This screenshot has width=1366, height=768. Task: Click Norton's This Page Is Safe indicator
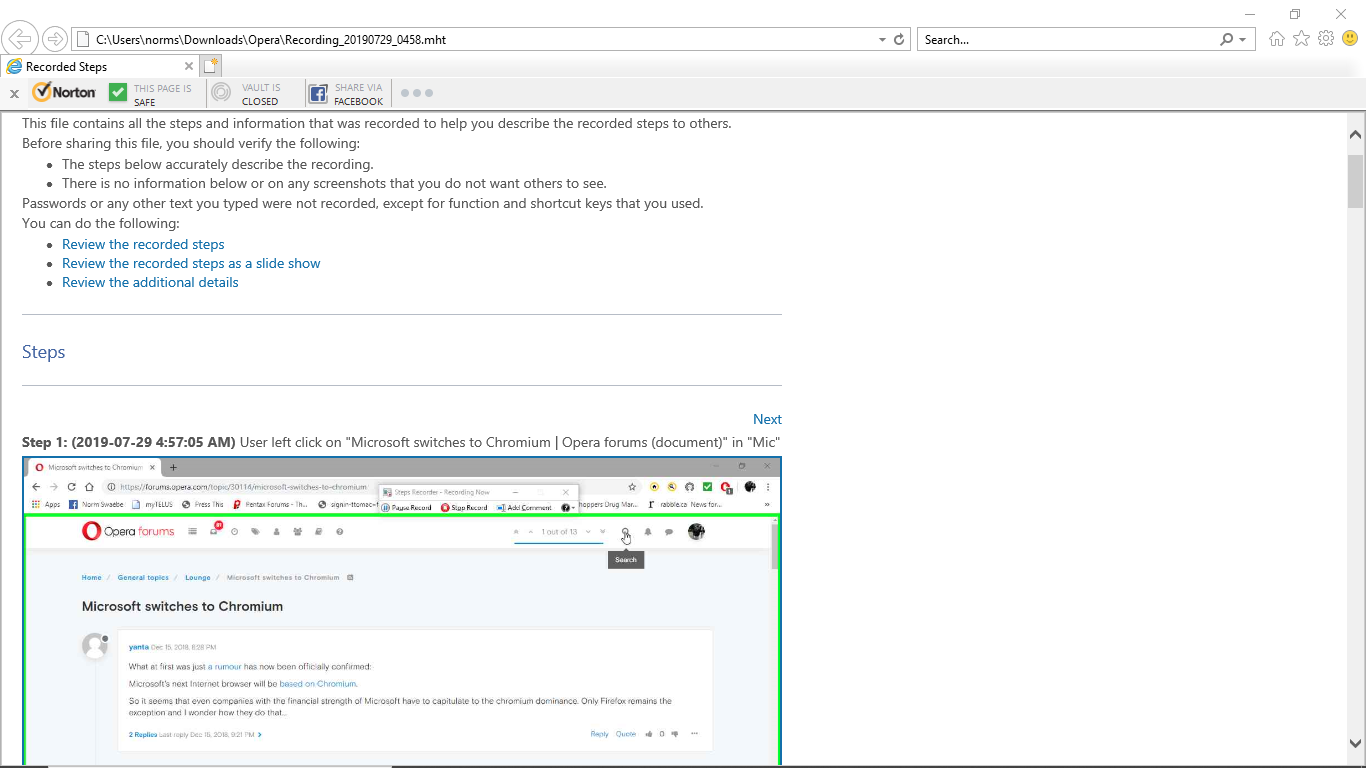(x=151, y=94)
